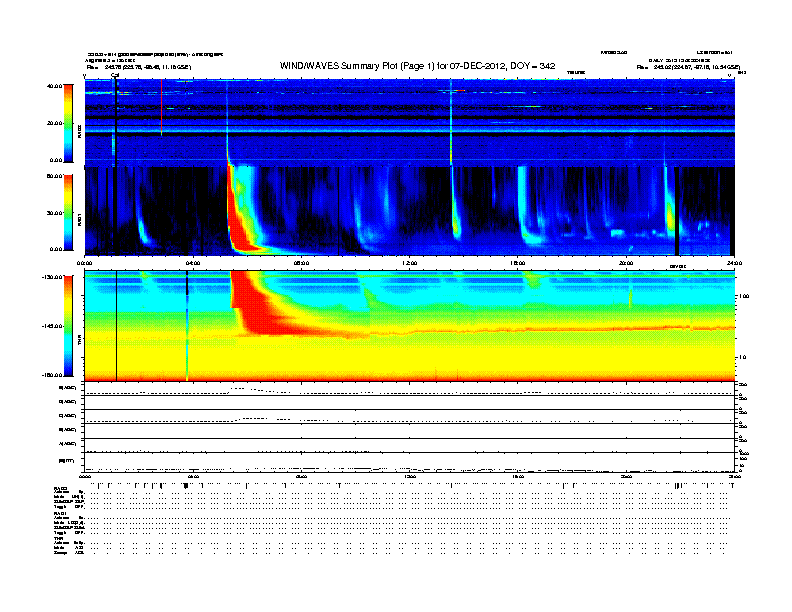Click the TNR panel color scale bar
This screenshot has height=612, width=792.
68,326
